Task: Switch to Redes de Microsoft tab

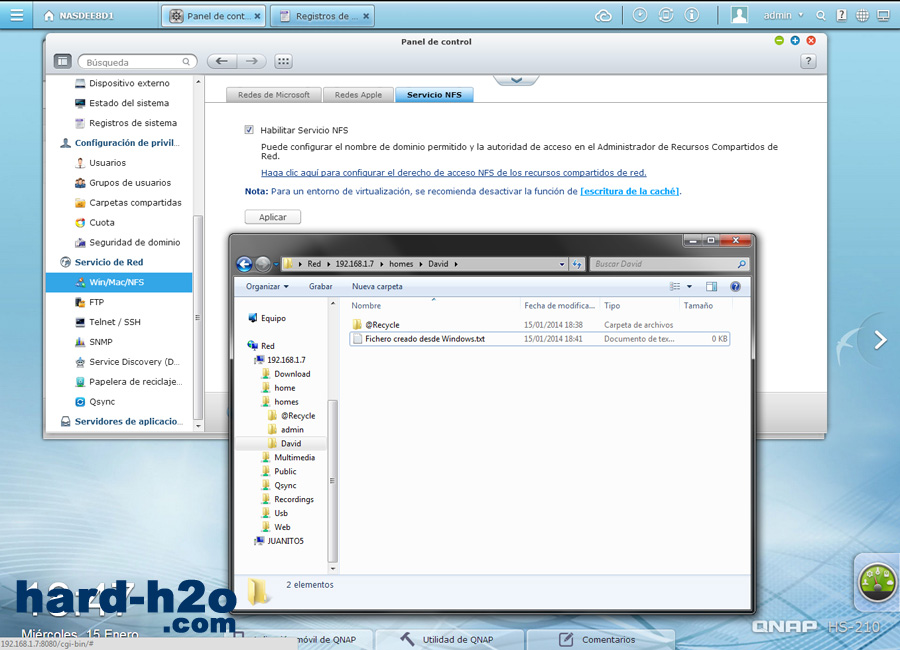Action: tap(274, 95)
